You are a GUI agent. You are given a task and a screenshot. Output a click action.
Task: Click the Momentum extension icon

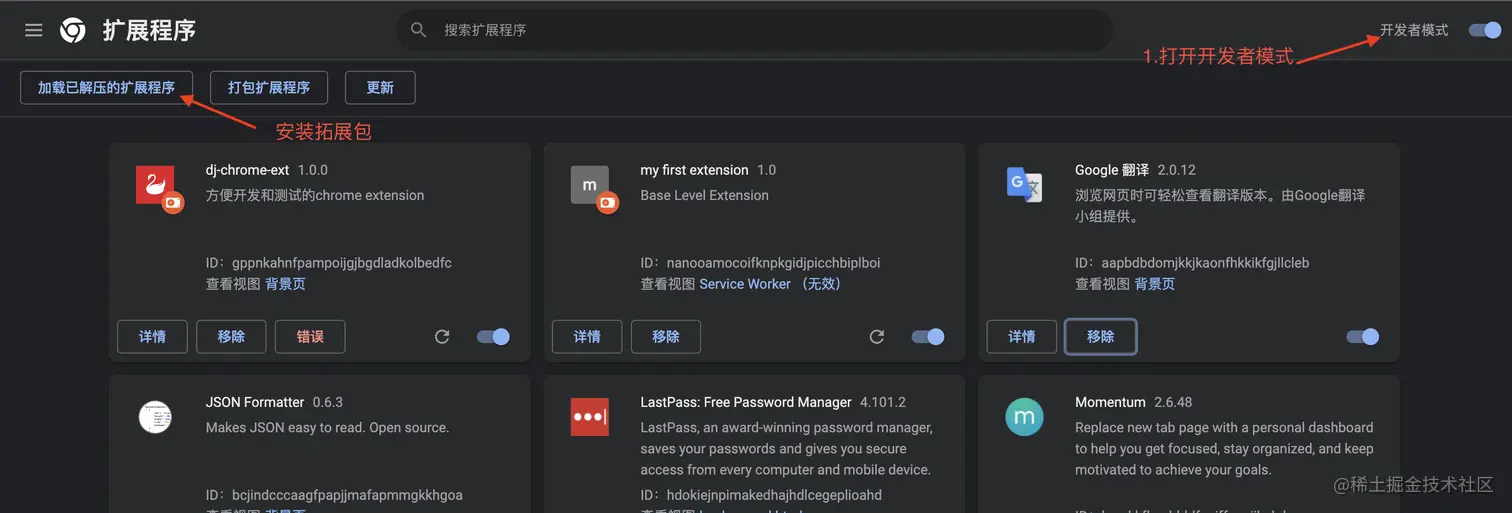click(1024, 417)
